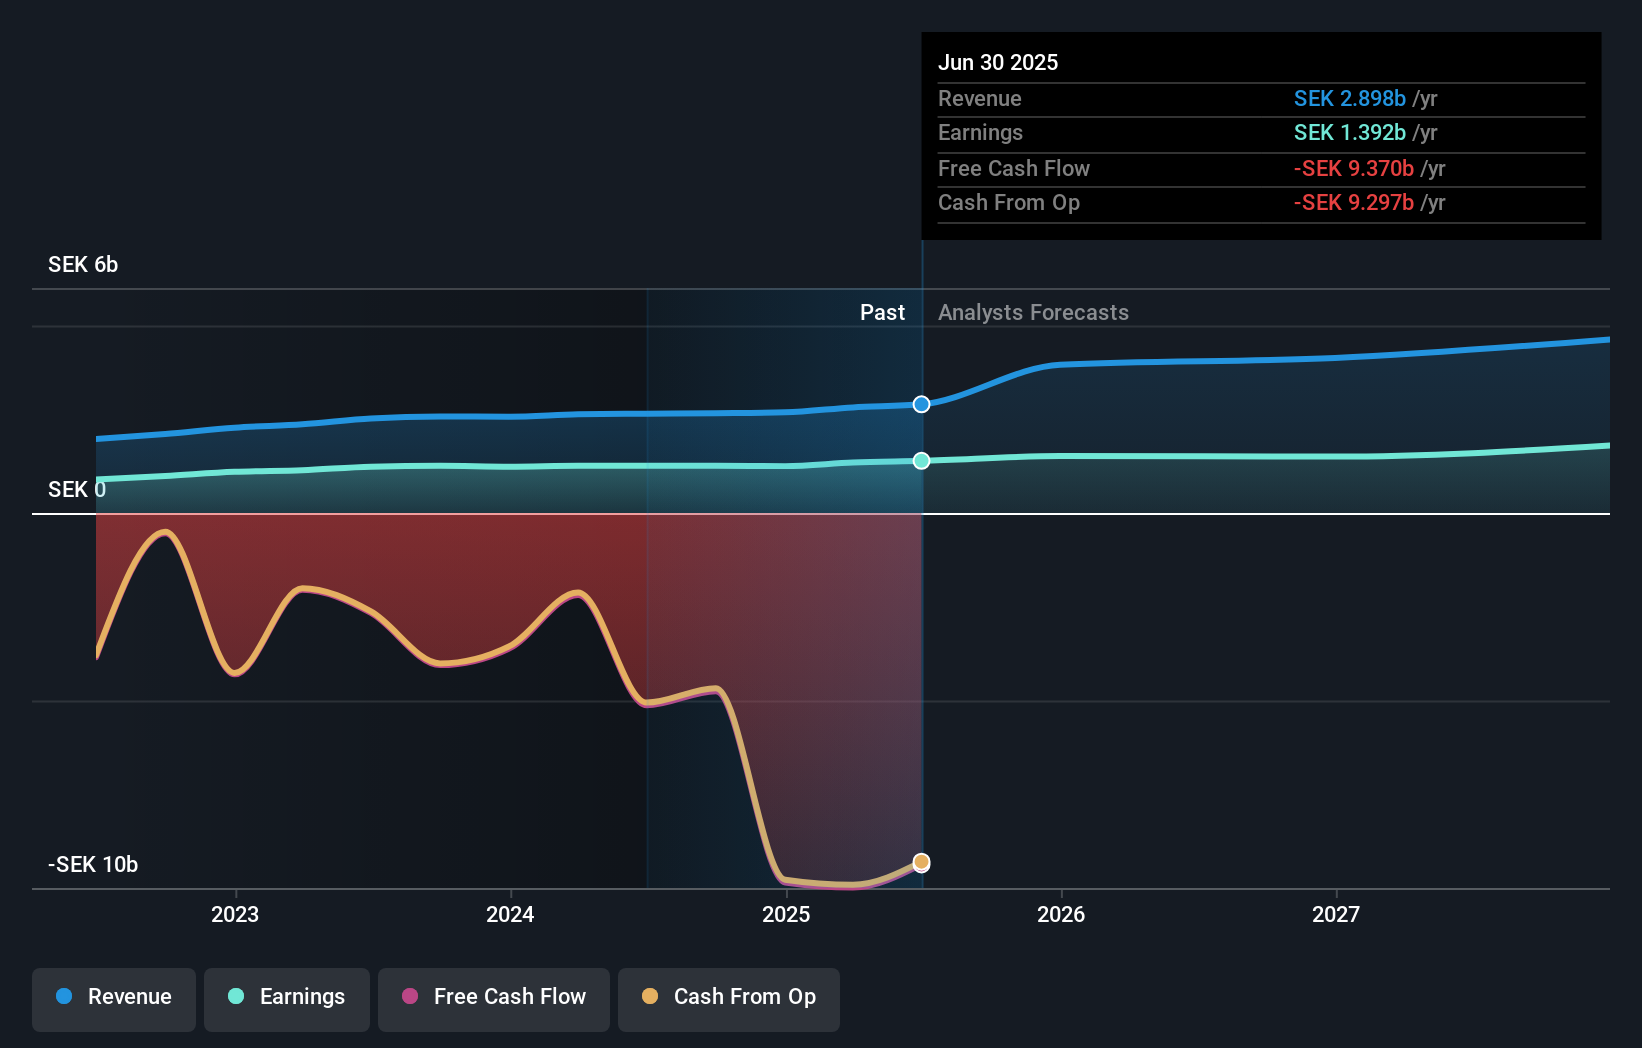Screen dimensions: 1642x1048
Task: Click the 2024 x-axis label
Action: pyautogui.click(x=510, y=915)
